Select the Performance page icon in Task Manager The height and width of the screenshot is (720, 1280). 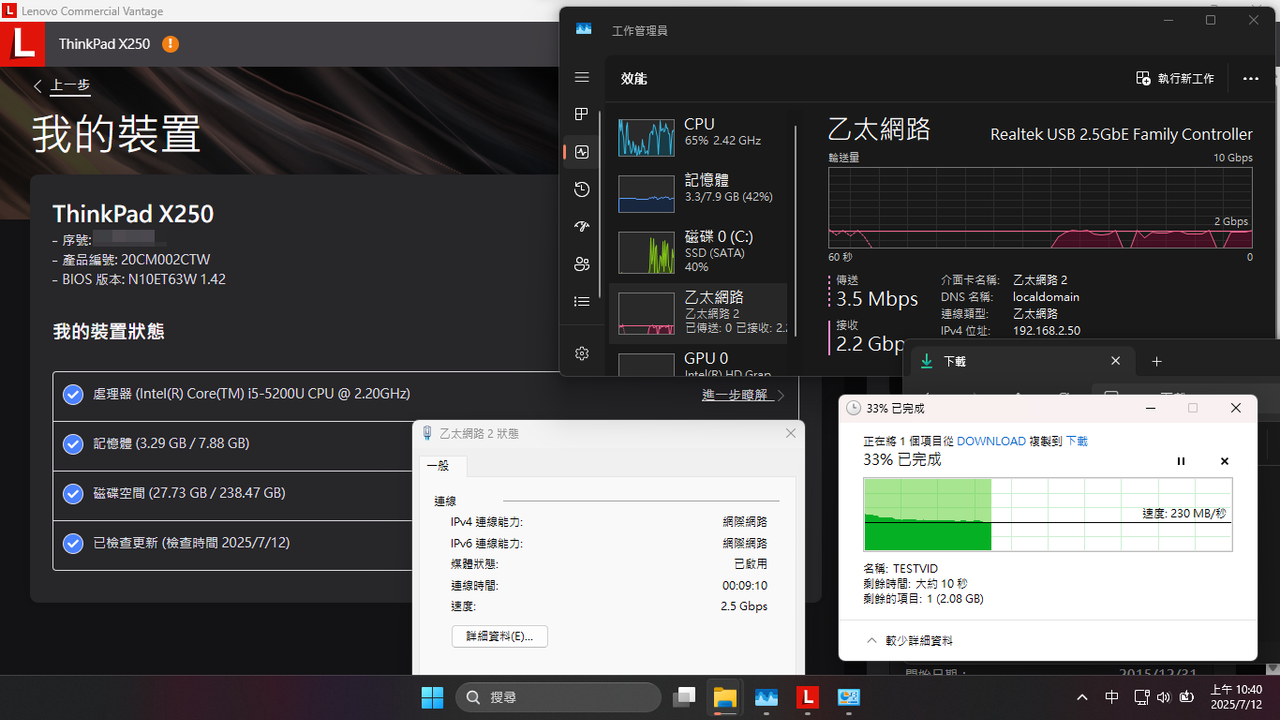pyautogui.click(x=582, y=152)
